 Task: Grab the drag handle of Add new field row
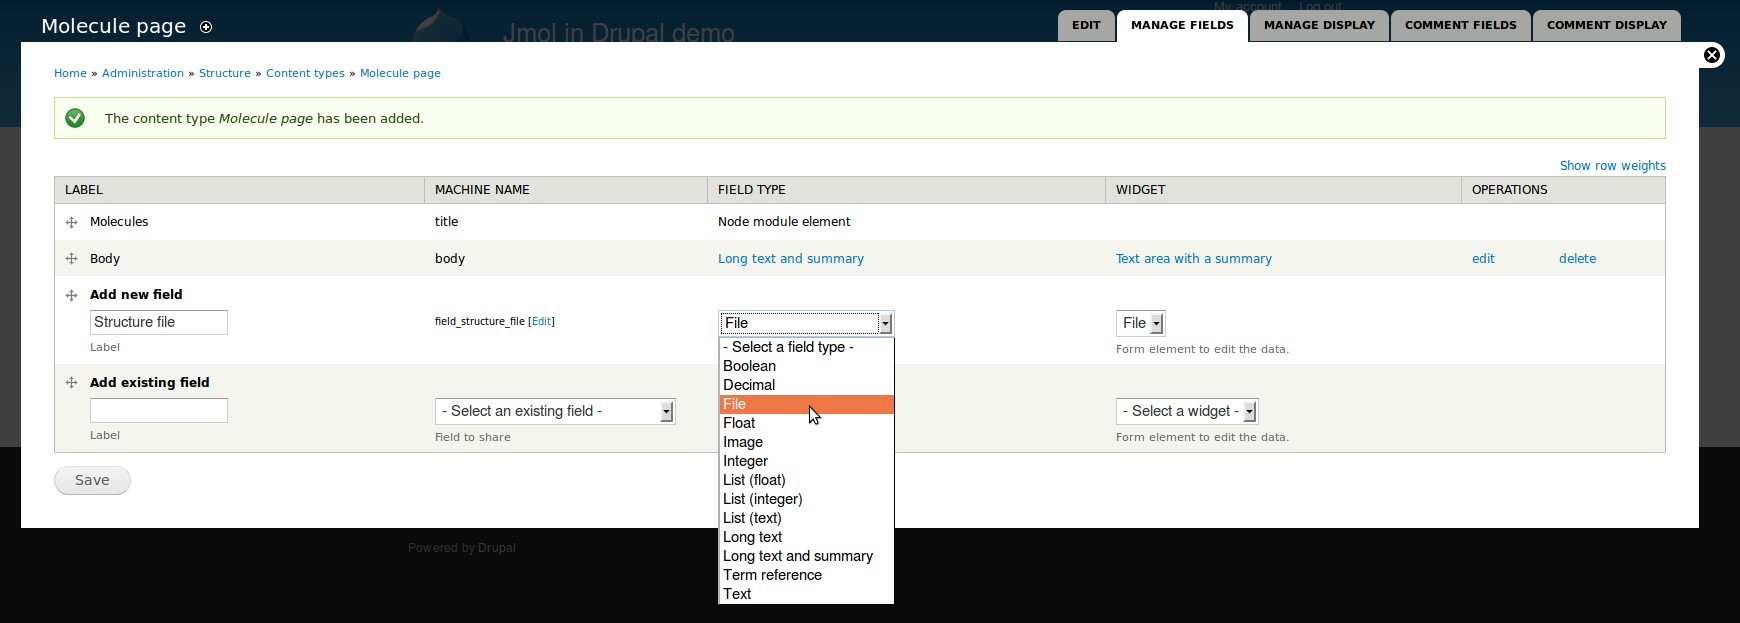click(71, 295)
